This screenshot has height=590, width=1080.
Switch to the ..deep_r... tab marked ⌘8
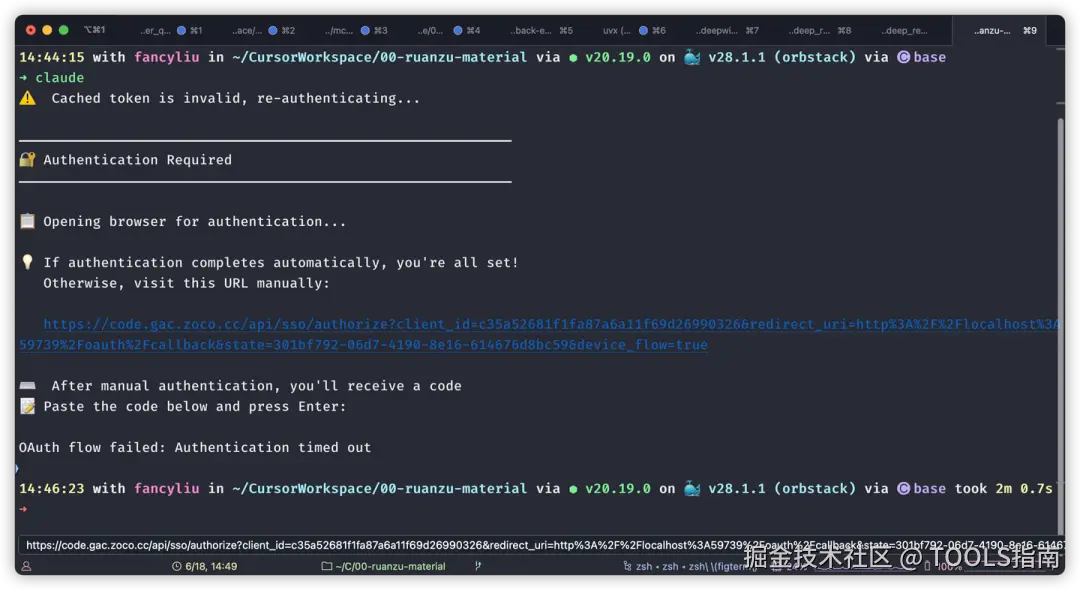point(819,30)
